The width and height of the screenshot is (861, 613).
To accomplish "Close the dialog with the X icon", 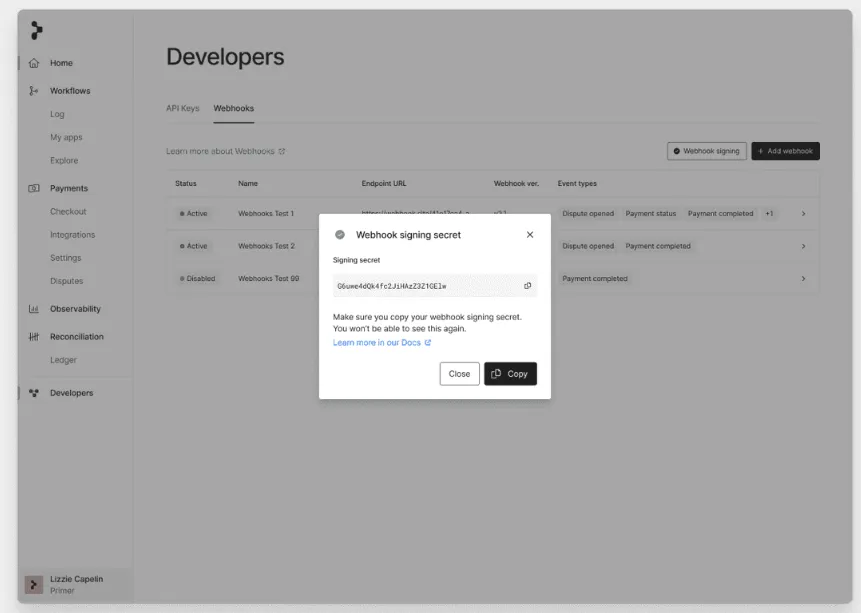I will point(530,235).
